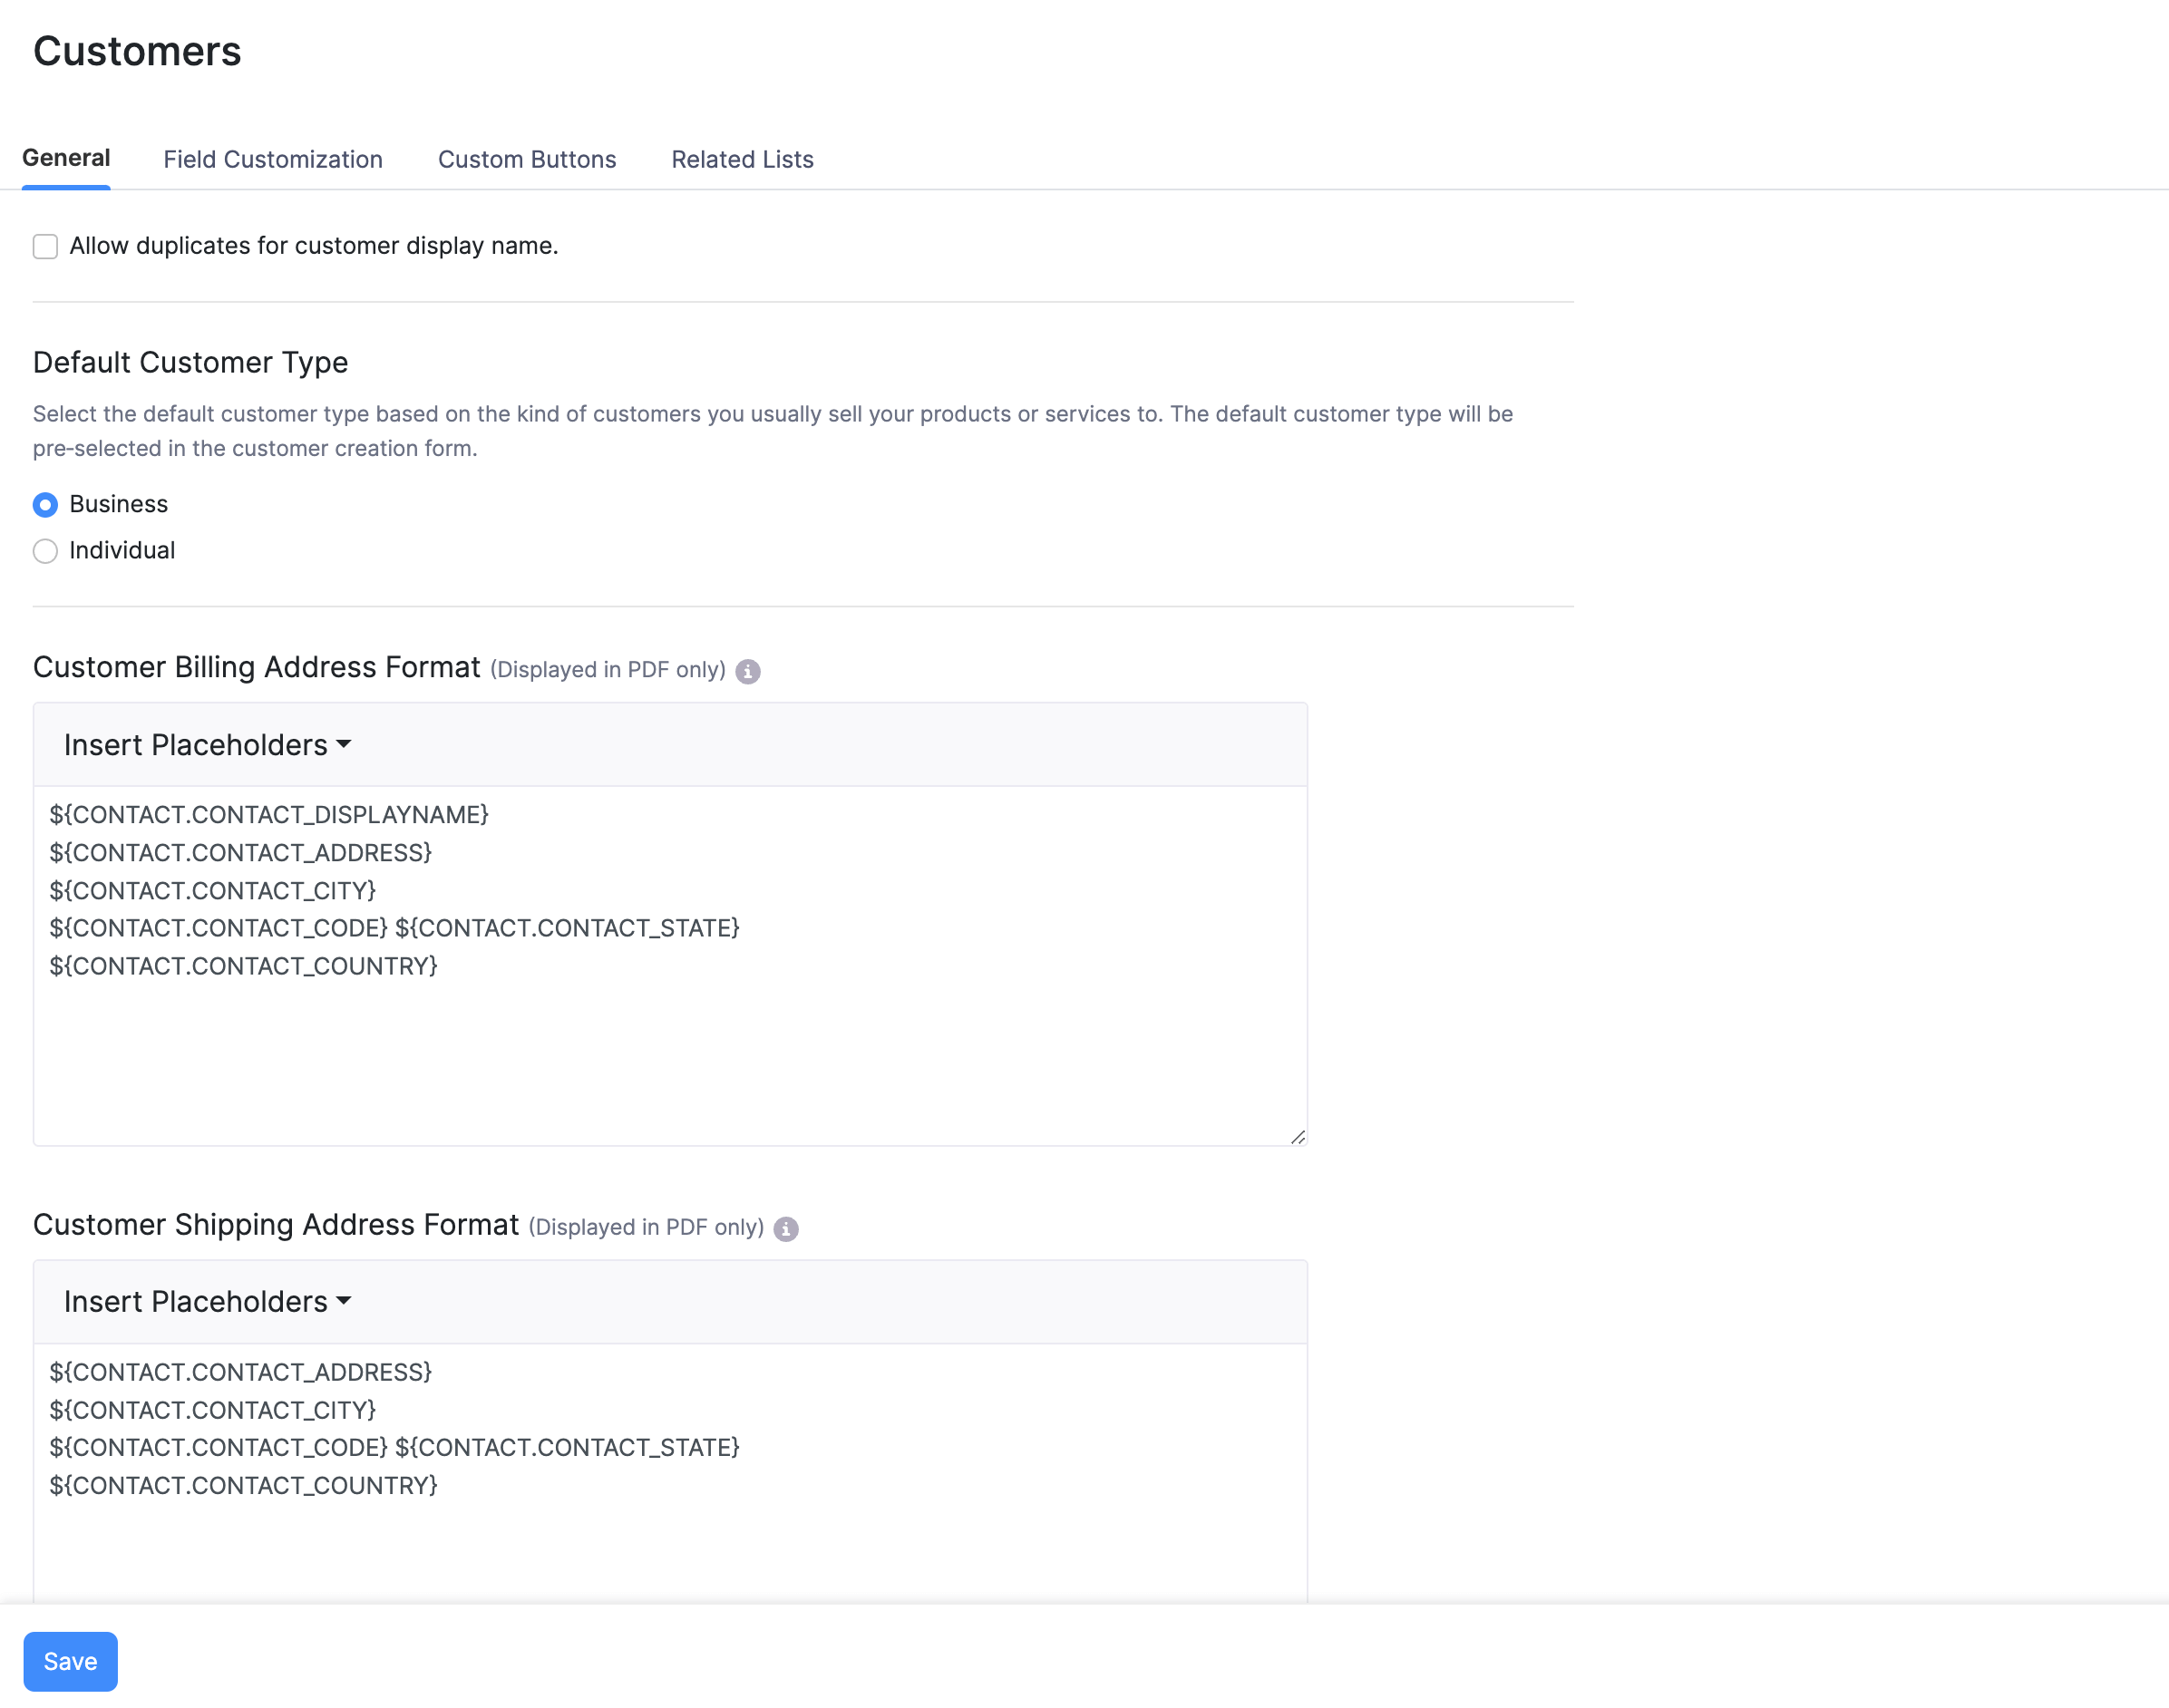2169x1708 pixels.
Task: Open Insert Placeholders for shipping address format
Action: (206, 1301)
